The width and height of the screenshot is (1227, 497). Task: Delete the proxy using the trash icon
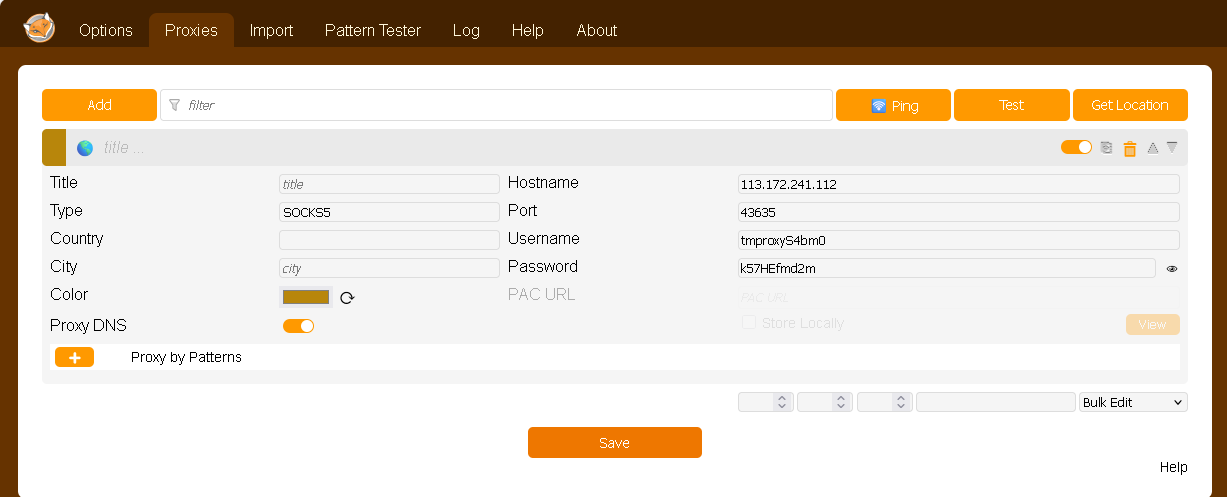(x=1130, y=148)
